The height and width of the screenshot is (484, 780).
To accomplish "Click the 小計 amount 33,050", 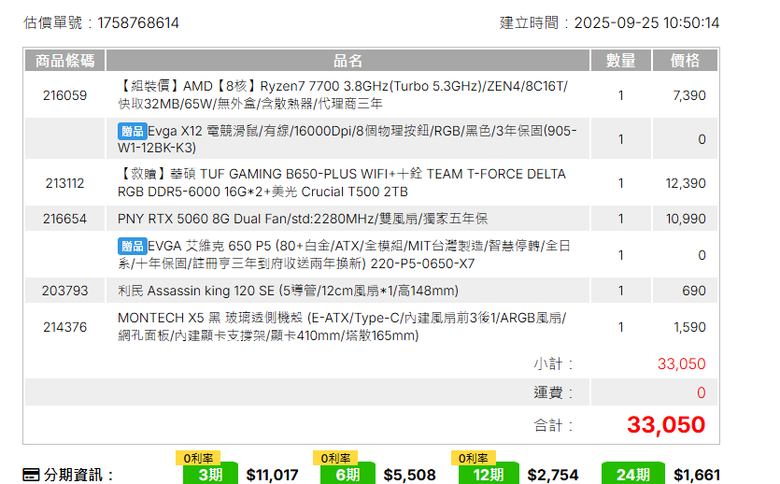I will click(x=682, y=364).
